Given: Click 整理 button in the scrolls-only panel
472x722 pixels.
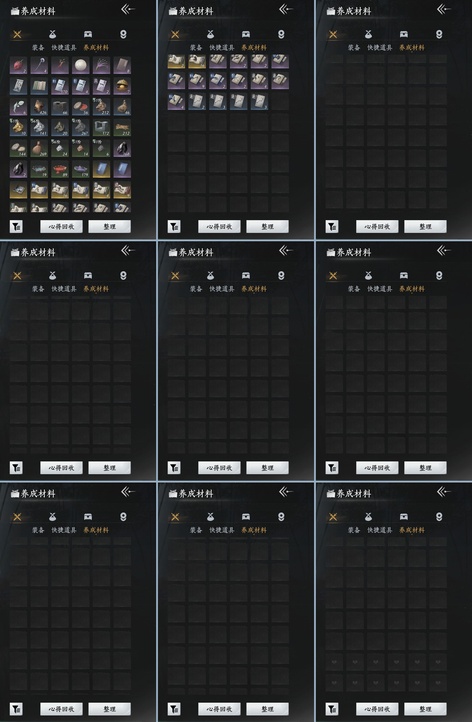Looking at the screenshot, I should pyautogui.click(x=268, y=226).
